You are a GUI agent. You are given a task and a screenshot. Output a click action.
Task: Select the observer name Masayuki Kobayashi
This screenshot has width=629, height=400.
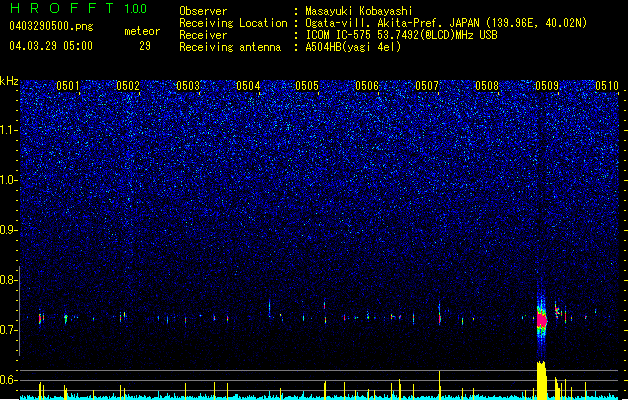tap(358, 11)
